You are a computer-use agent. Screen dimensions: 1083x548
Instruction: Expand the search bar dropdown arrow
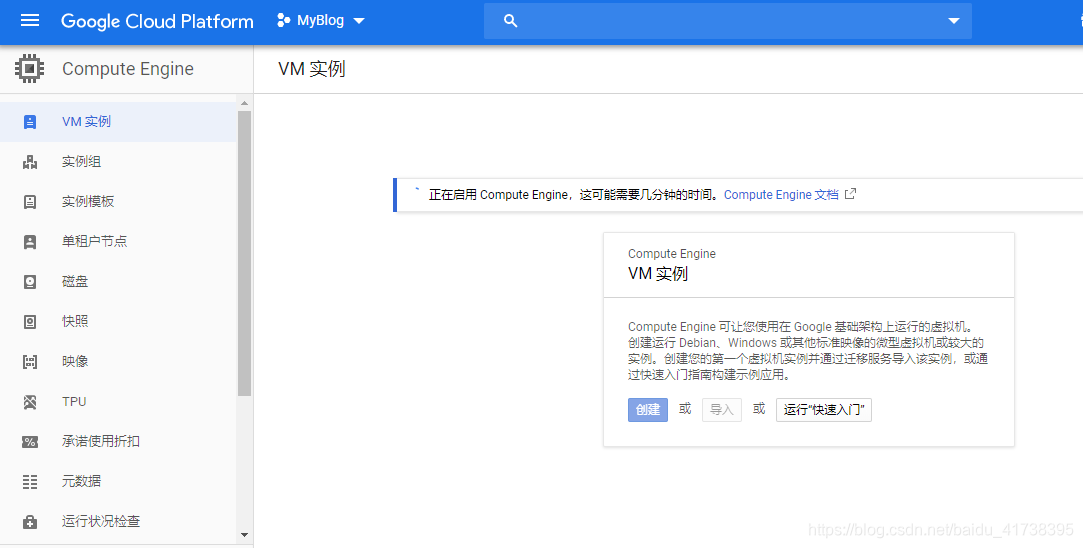pyautogui.click(x=954, y=21)
